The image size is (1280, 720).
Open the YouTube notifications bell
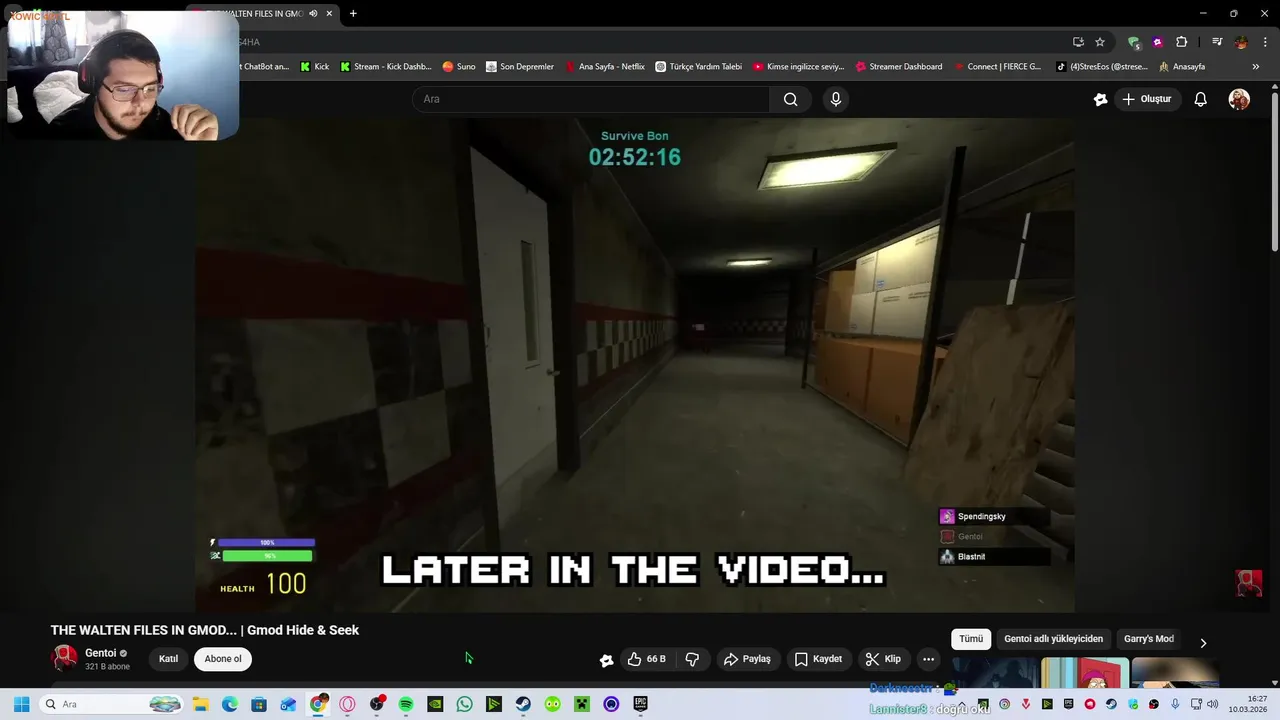pyautogui.click(x=1201, y=99)
